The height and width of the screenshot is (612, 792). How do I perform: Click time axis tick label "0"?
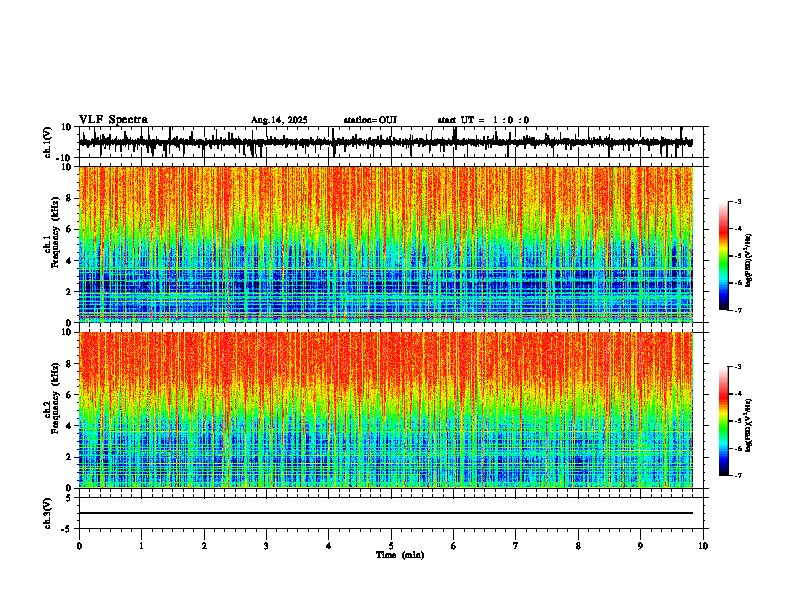[x=79, y=546]
